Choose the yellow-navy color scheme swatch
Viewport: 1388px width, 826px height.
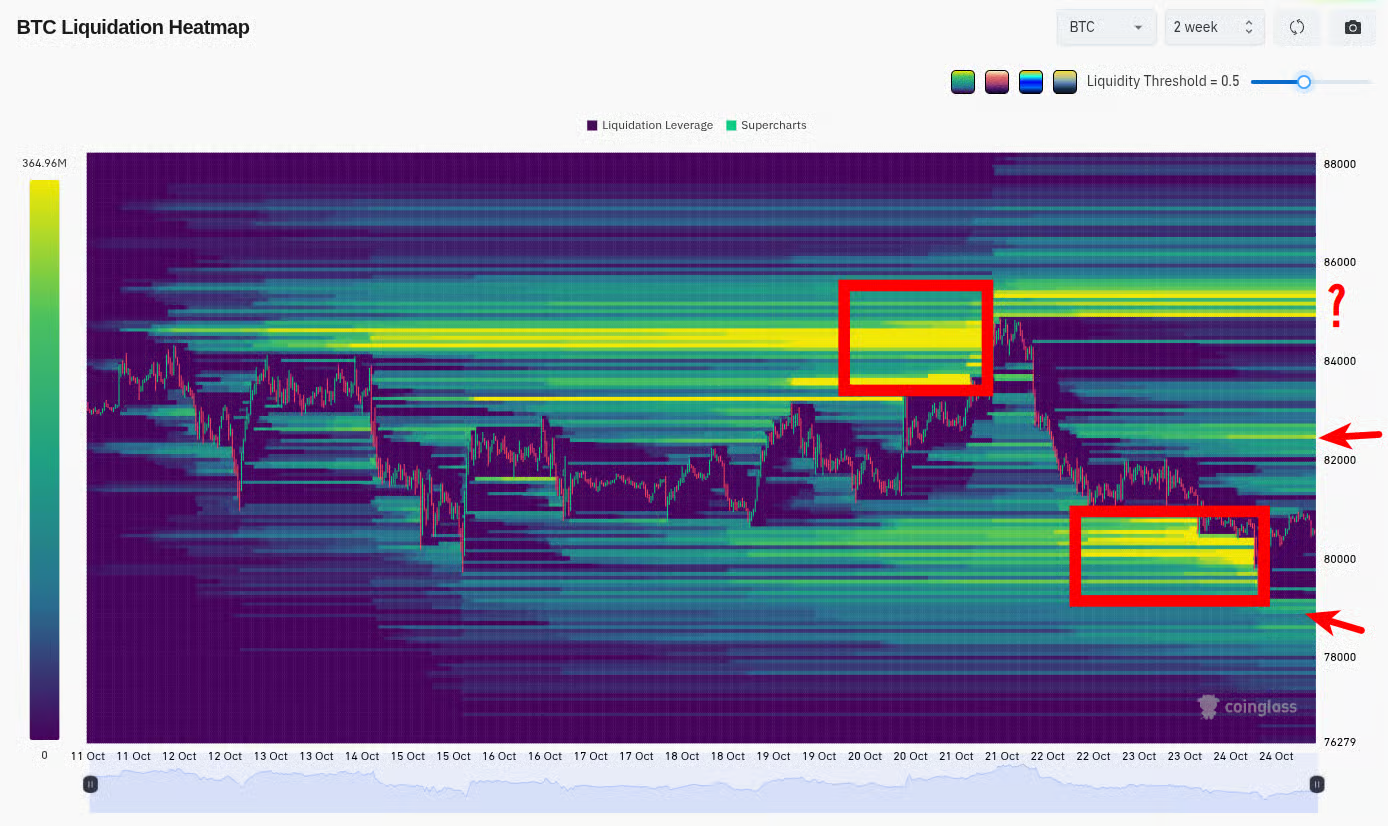1065,82
